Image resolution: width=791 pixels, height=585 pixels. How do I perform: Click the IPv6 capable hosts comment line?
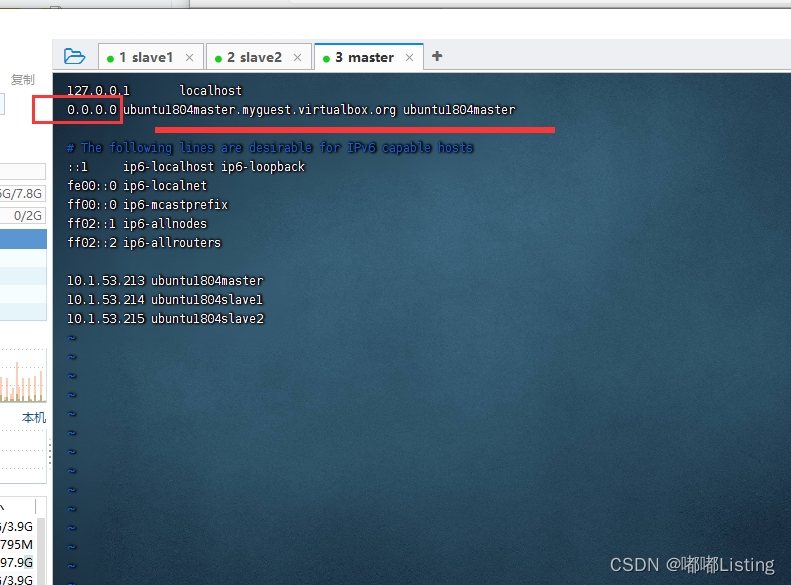(270, 148)
